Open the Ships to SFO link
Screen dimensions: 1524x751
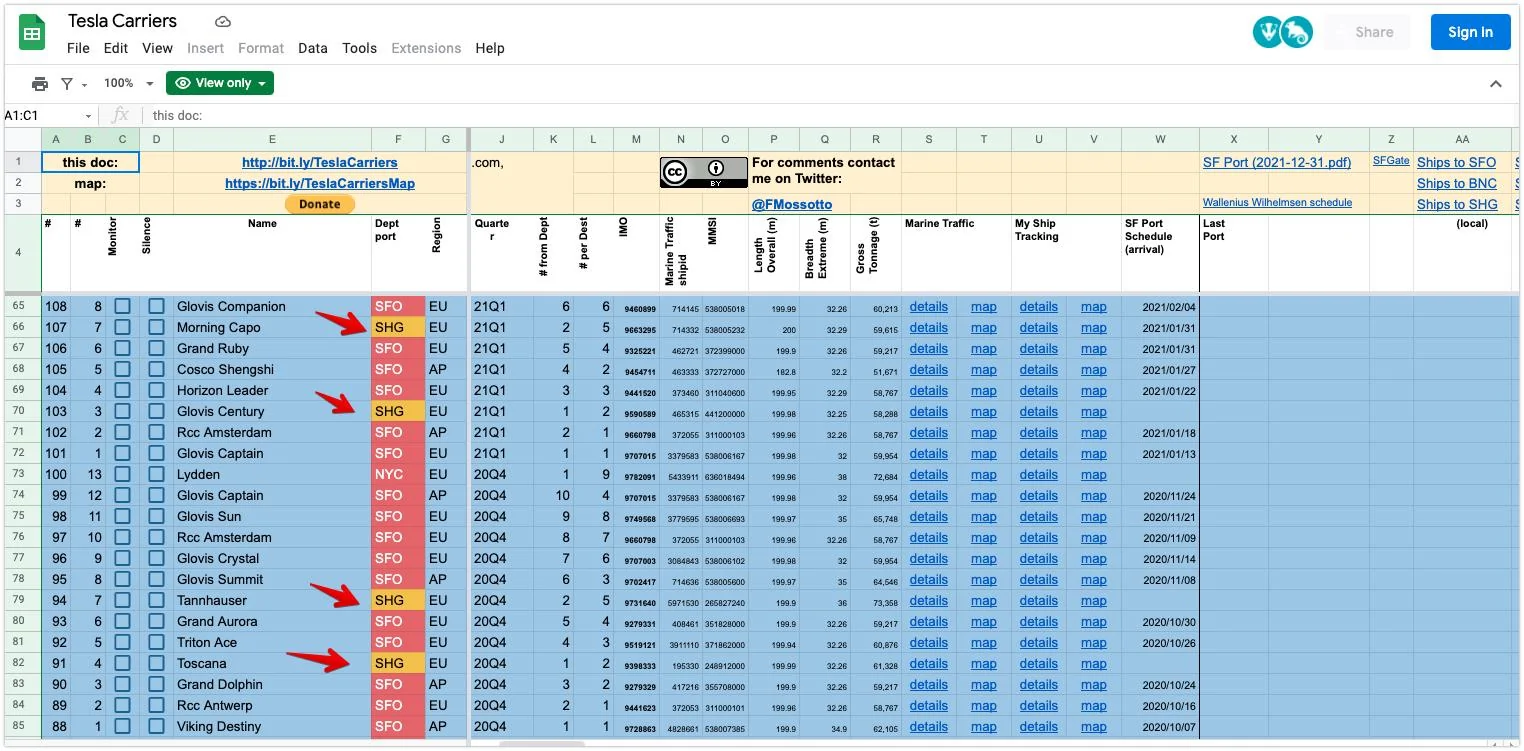coord(1457,163)
